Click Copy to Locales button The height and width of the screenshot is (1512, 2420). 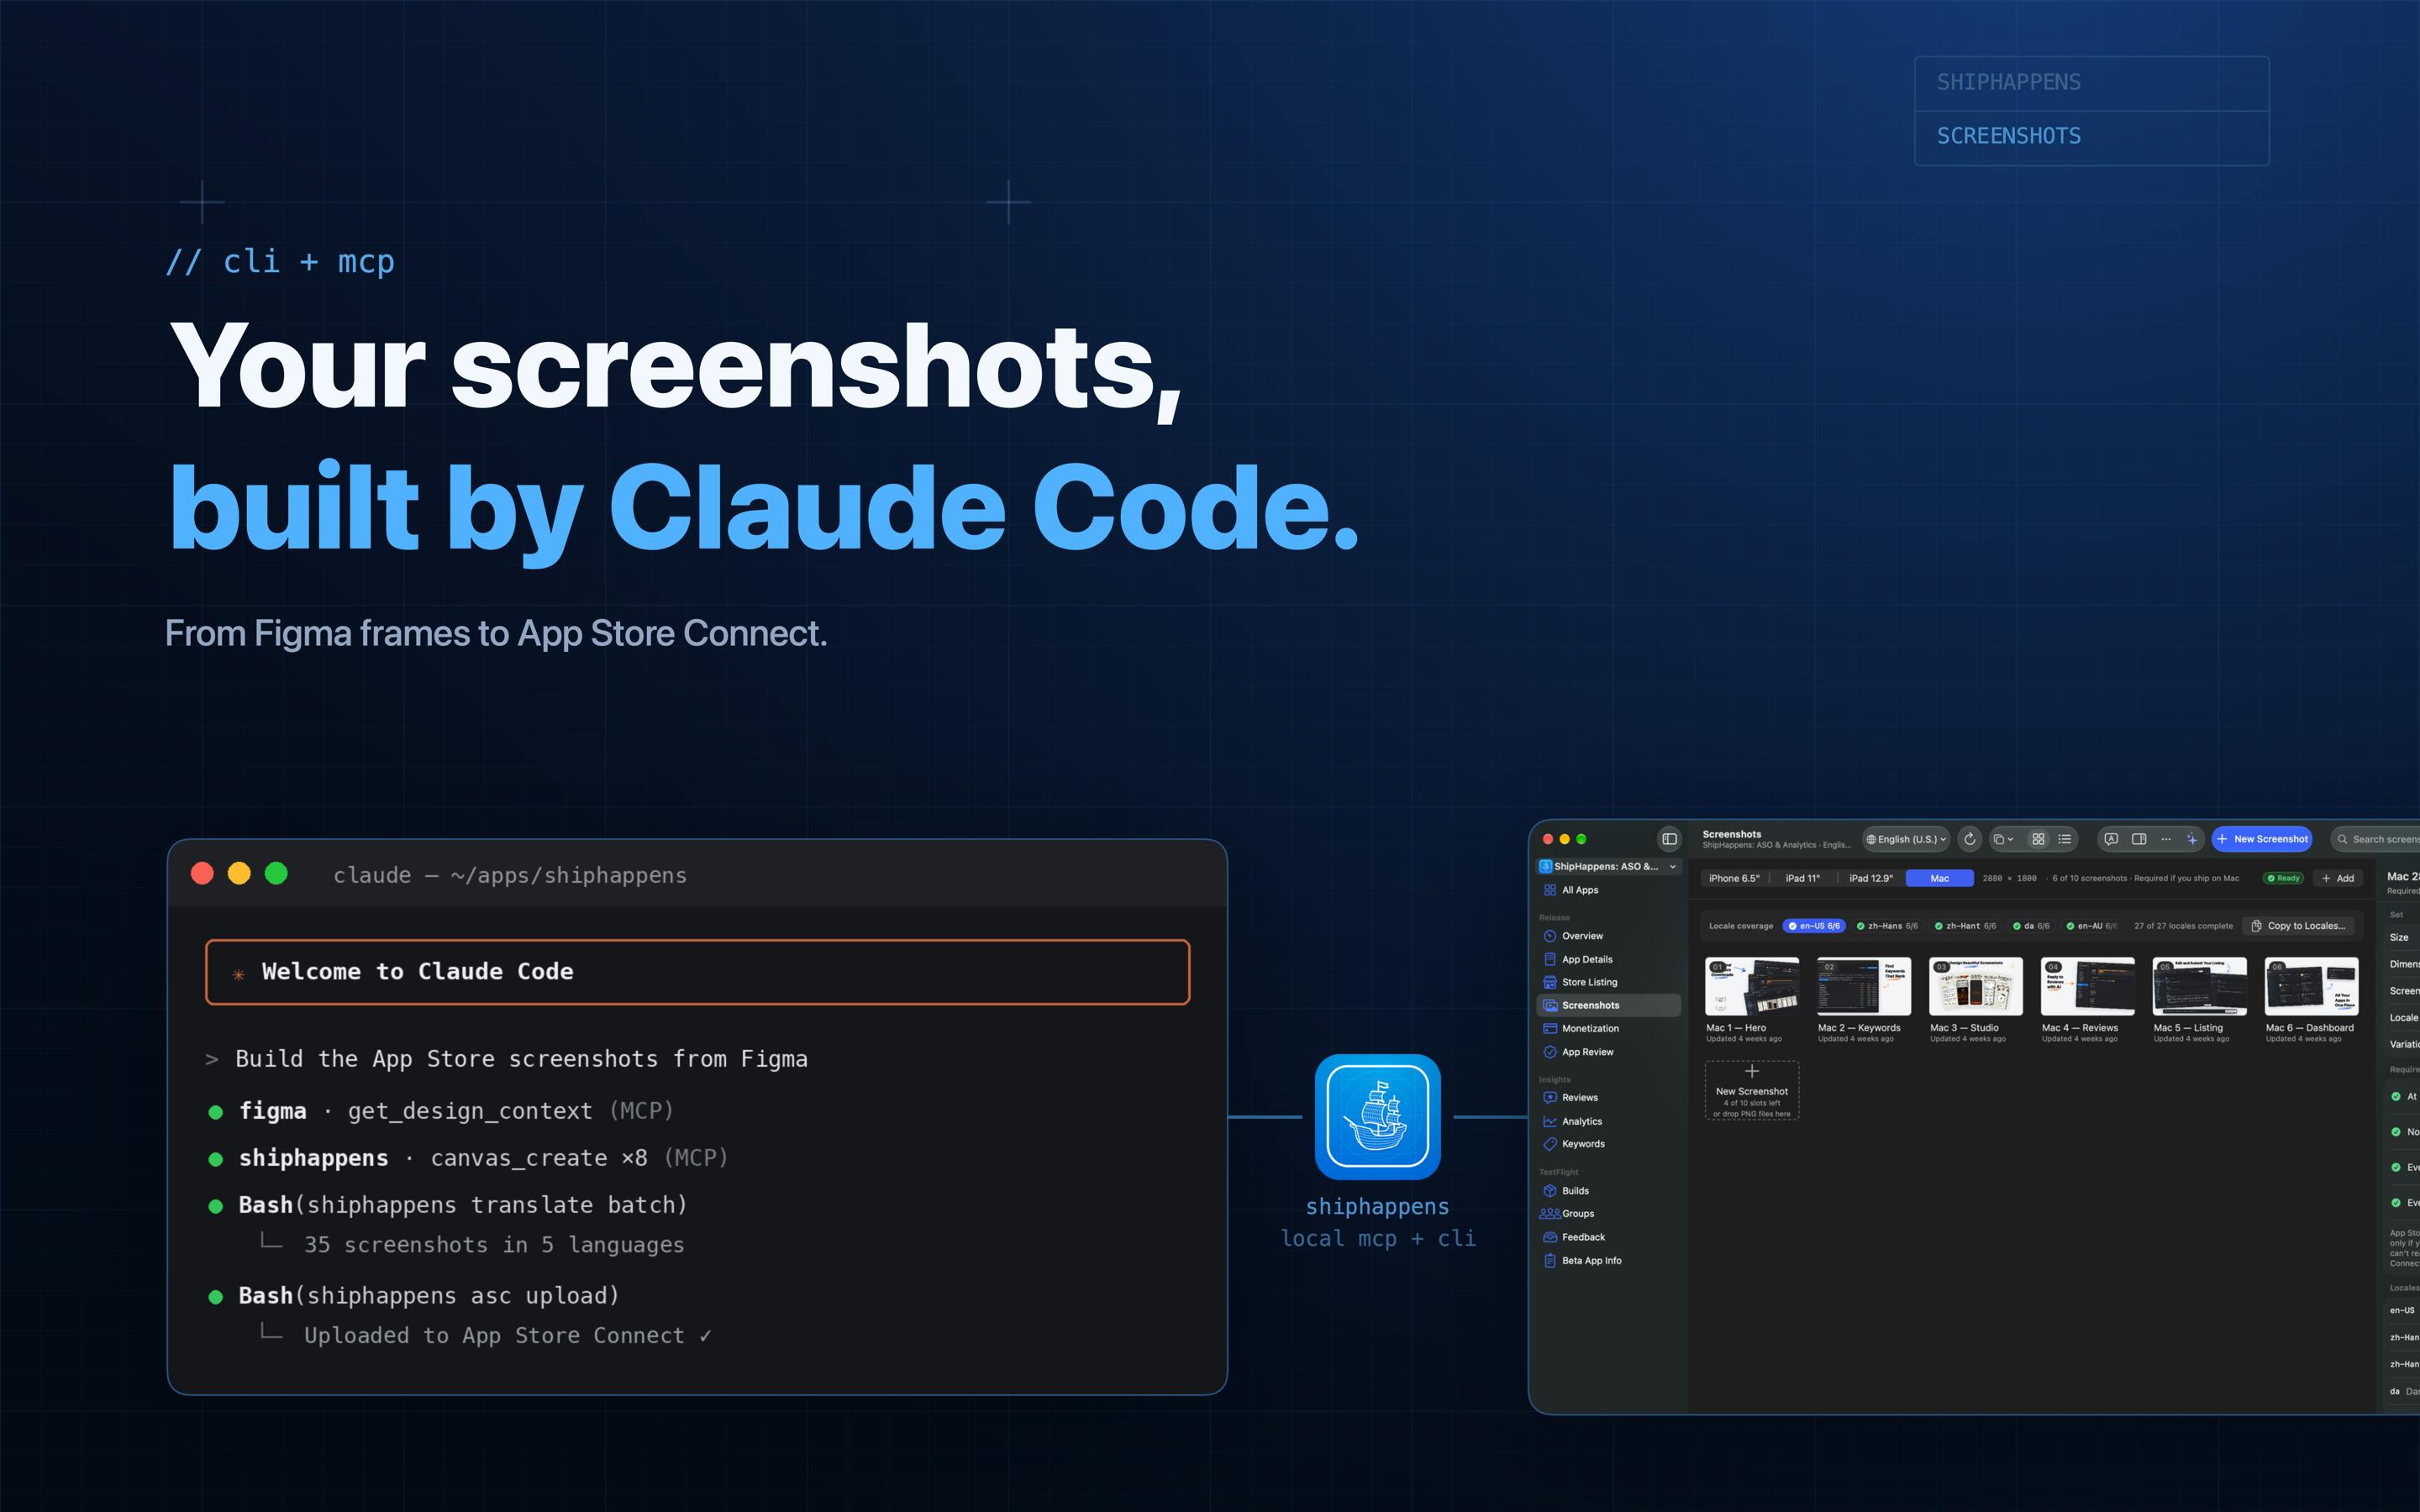coord(2298,926)
